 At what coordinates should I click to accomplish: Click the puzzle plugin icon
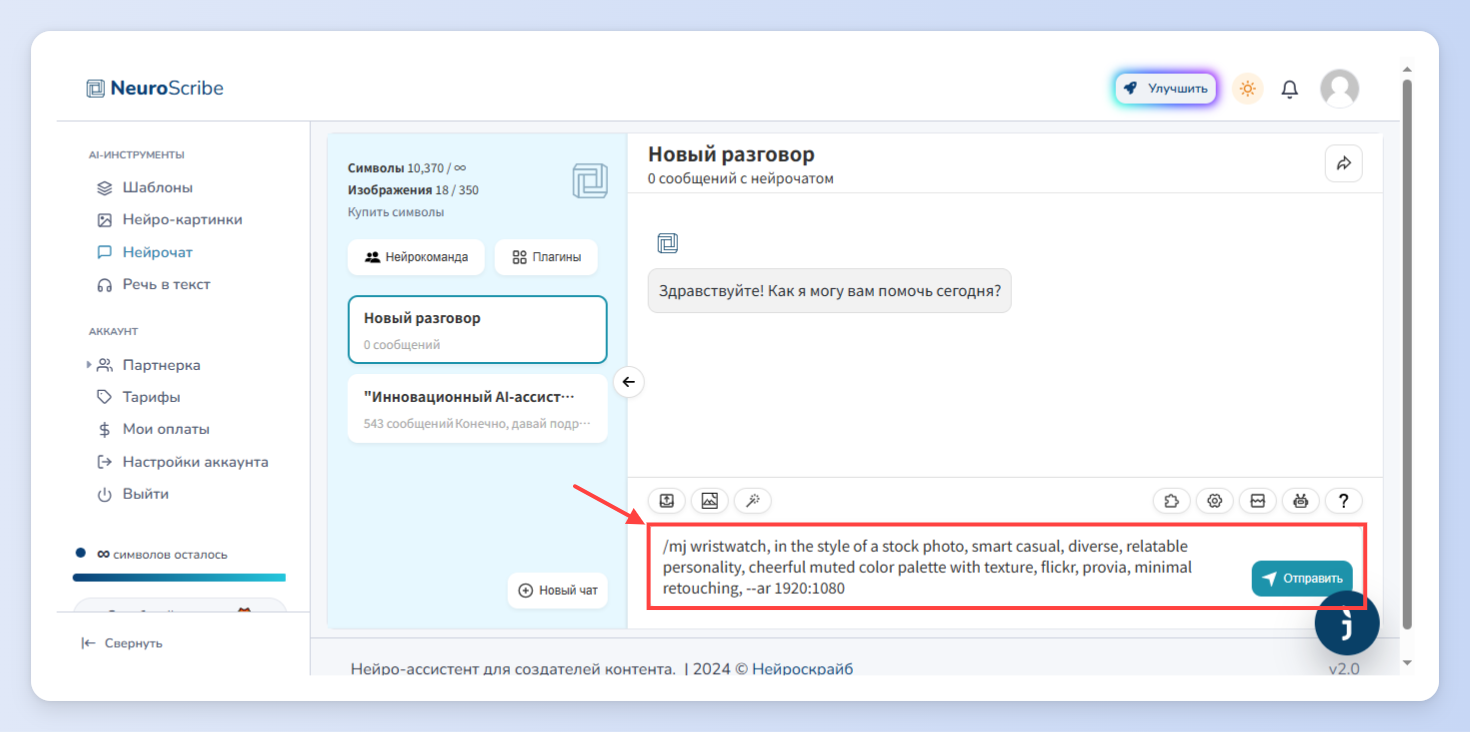1172,501
